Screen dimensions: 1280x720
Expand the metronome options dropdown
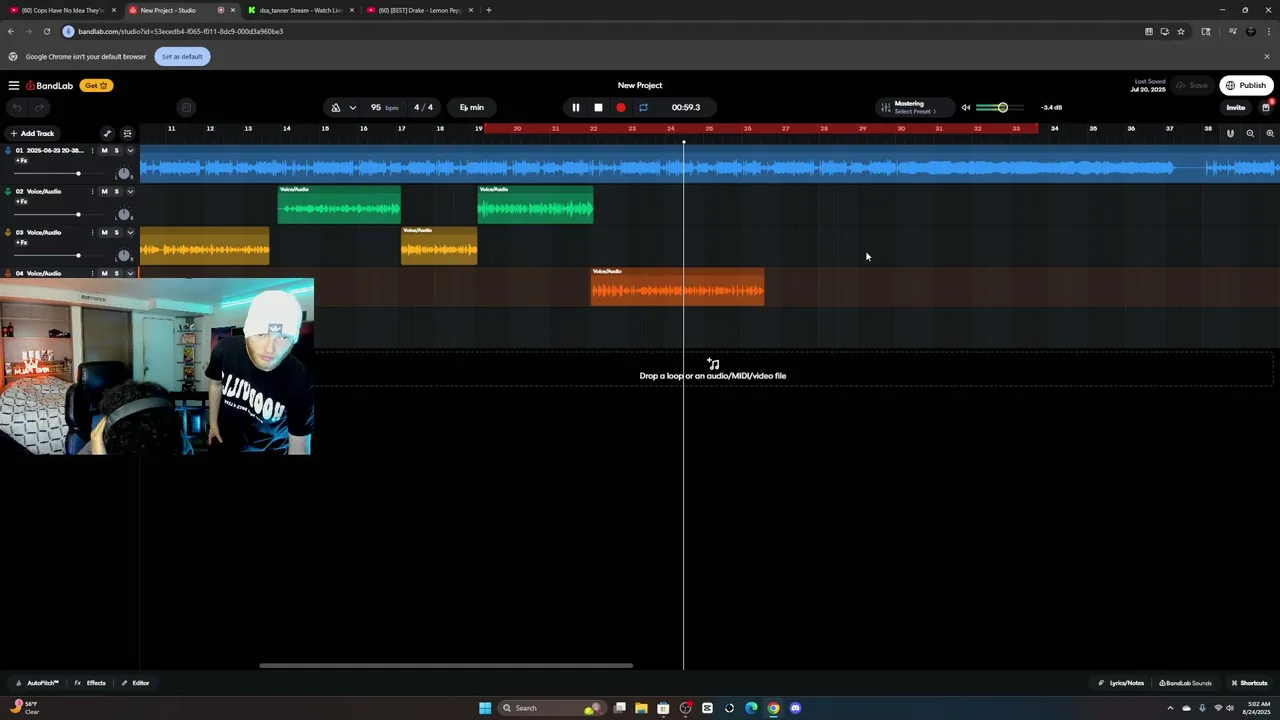coord(352,107)
